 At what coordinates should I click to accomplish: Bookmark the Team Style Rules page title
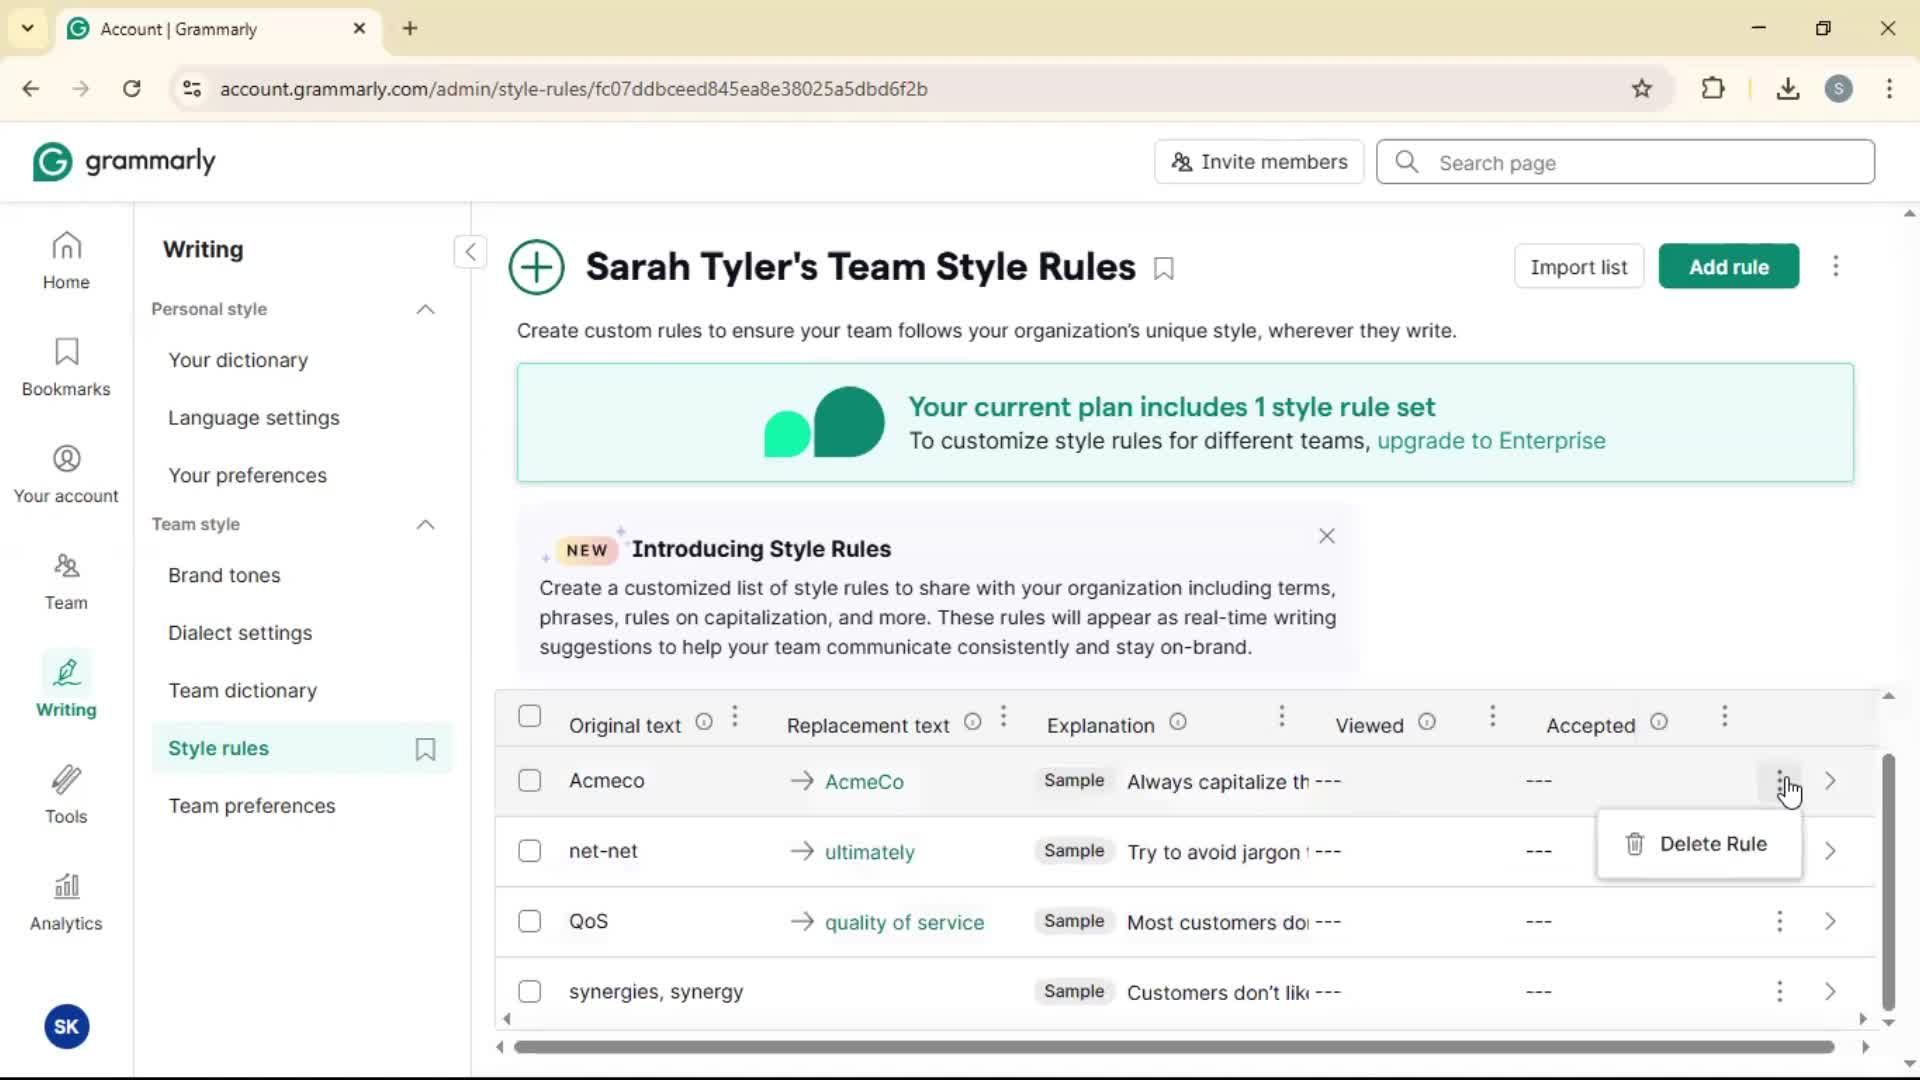click(1164, 268)
